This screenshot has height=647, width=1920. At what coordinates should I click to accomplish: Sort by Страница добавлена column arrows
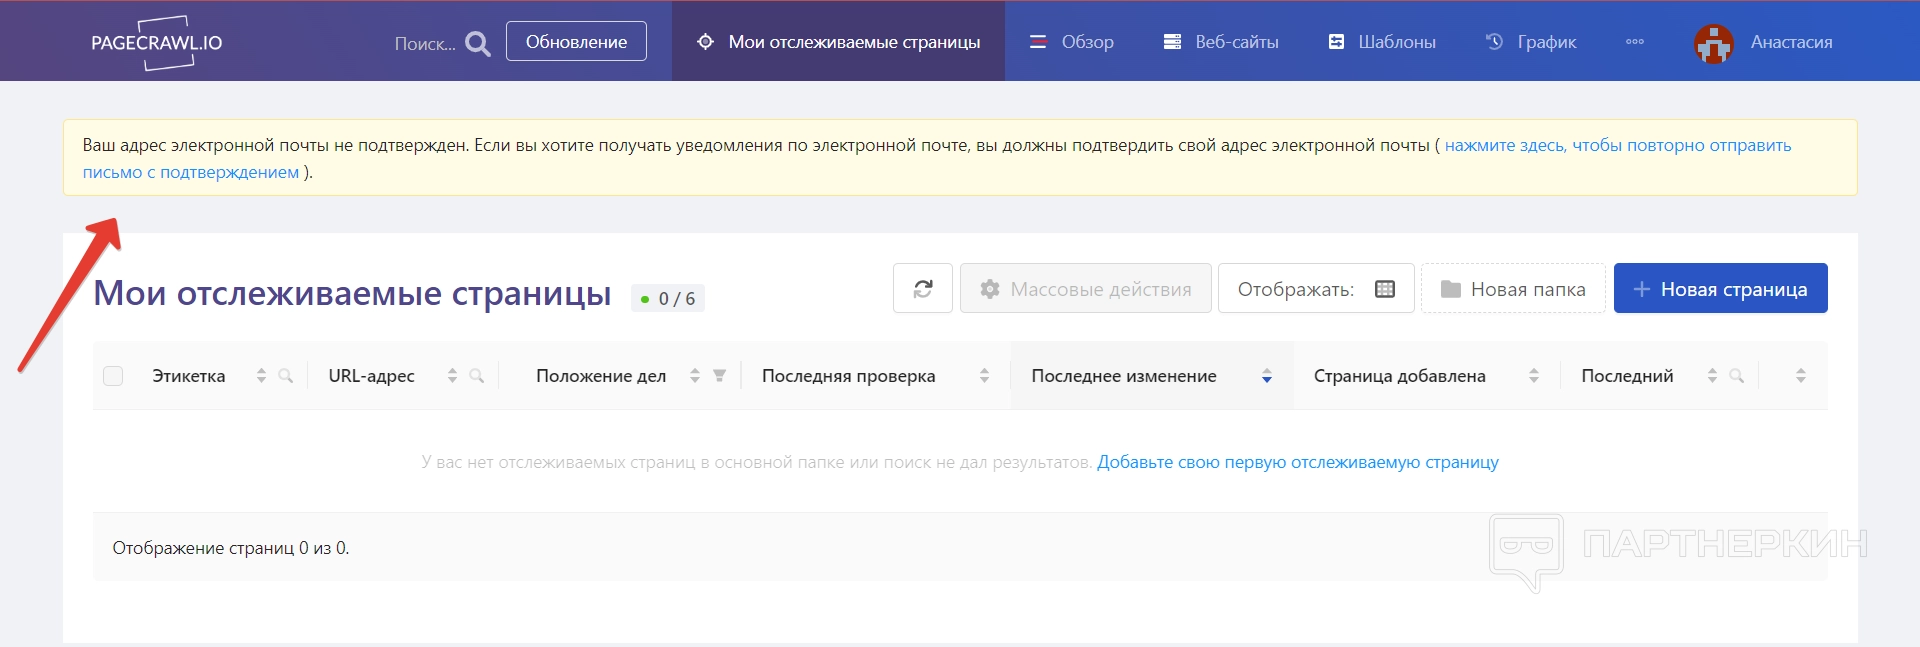pyautogui.click(x=1534, y=376)
